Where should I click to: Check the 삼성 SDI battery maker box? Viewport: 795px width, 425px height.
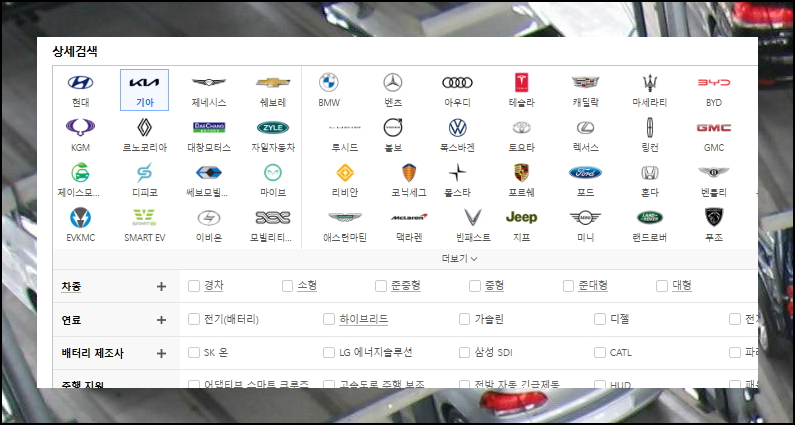point(464,352)
